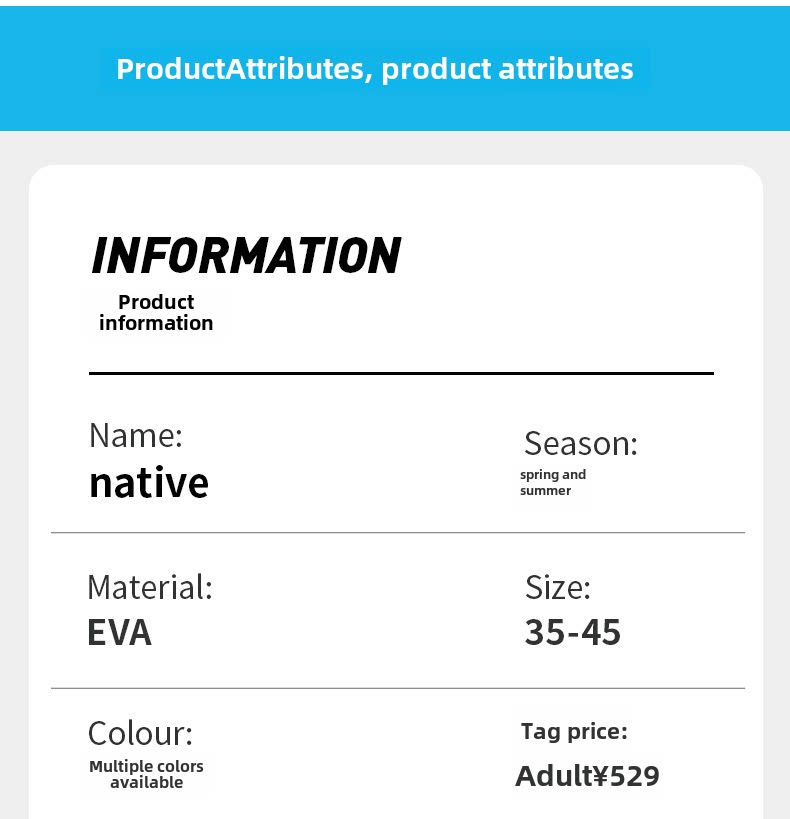Viewport: 790px width, 819px height.
Task: Select the 'EVA' material value
Action: [x=119, y=633]
